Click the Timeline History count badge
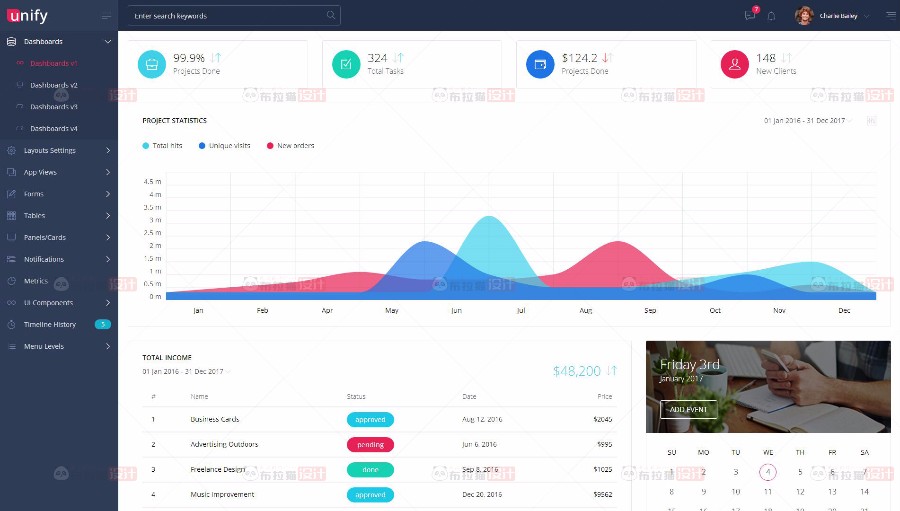 (x=103, y=324)
